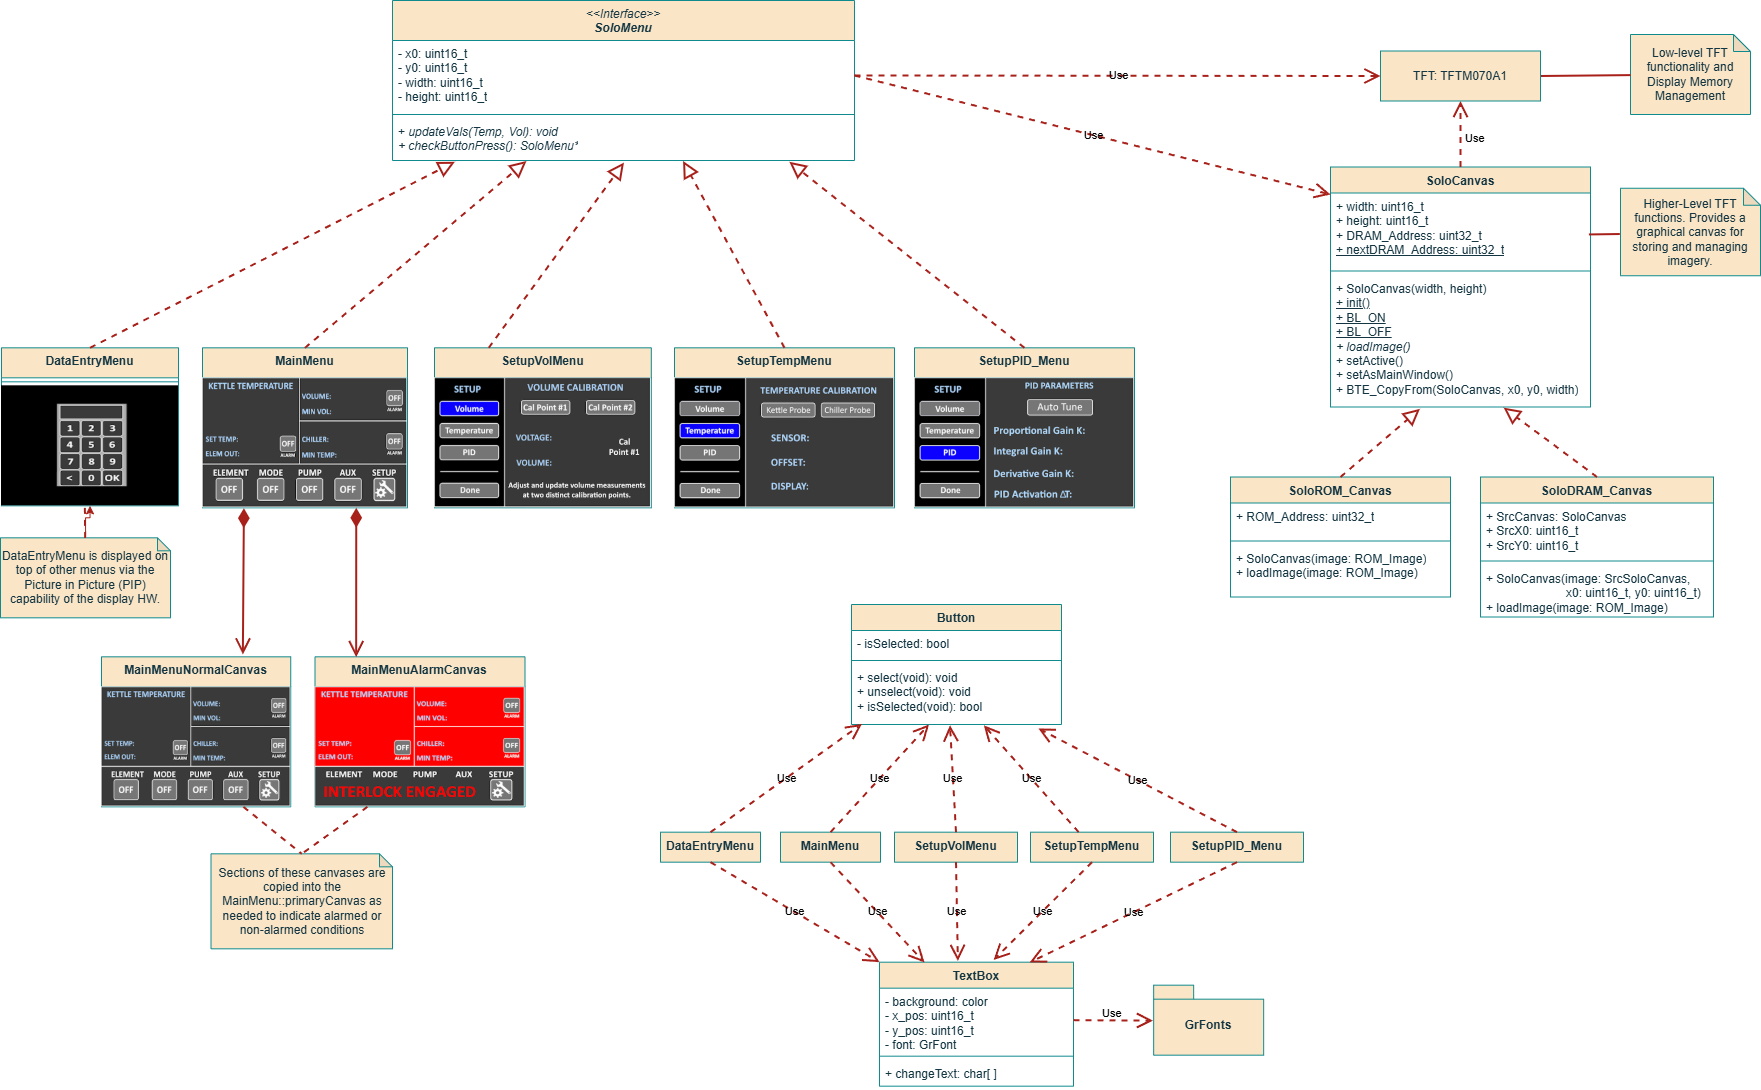Click the Cal Point #2 button
Screen dimensions: 1761x1090
pos(610,407)
